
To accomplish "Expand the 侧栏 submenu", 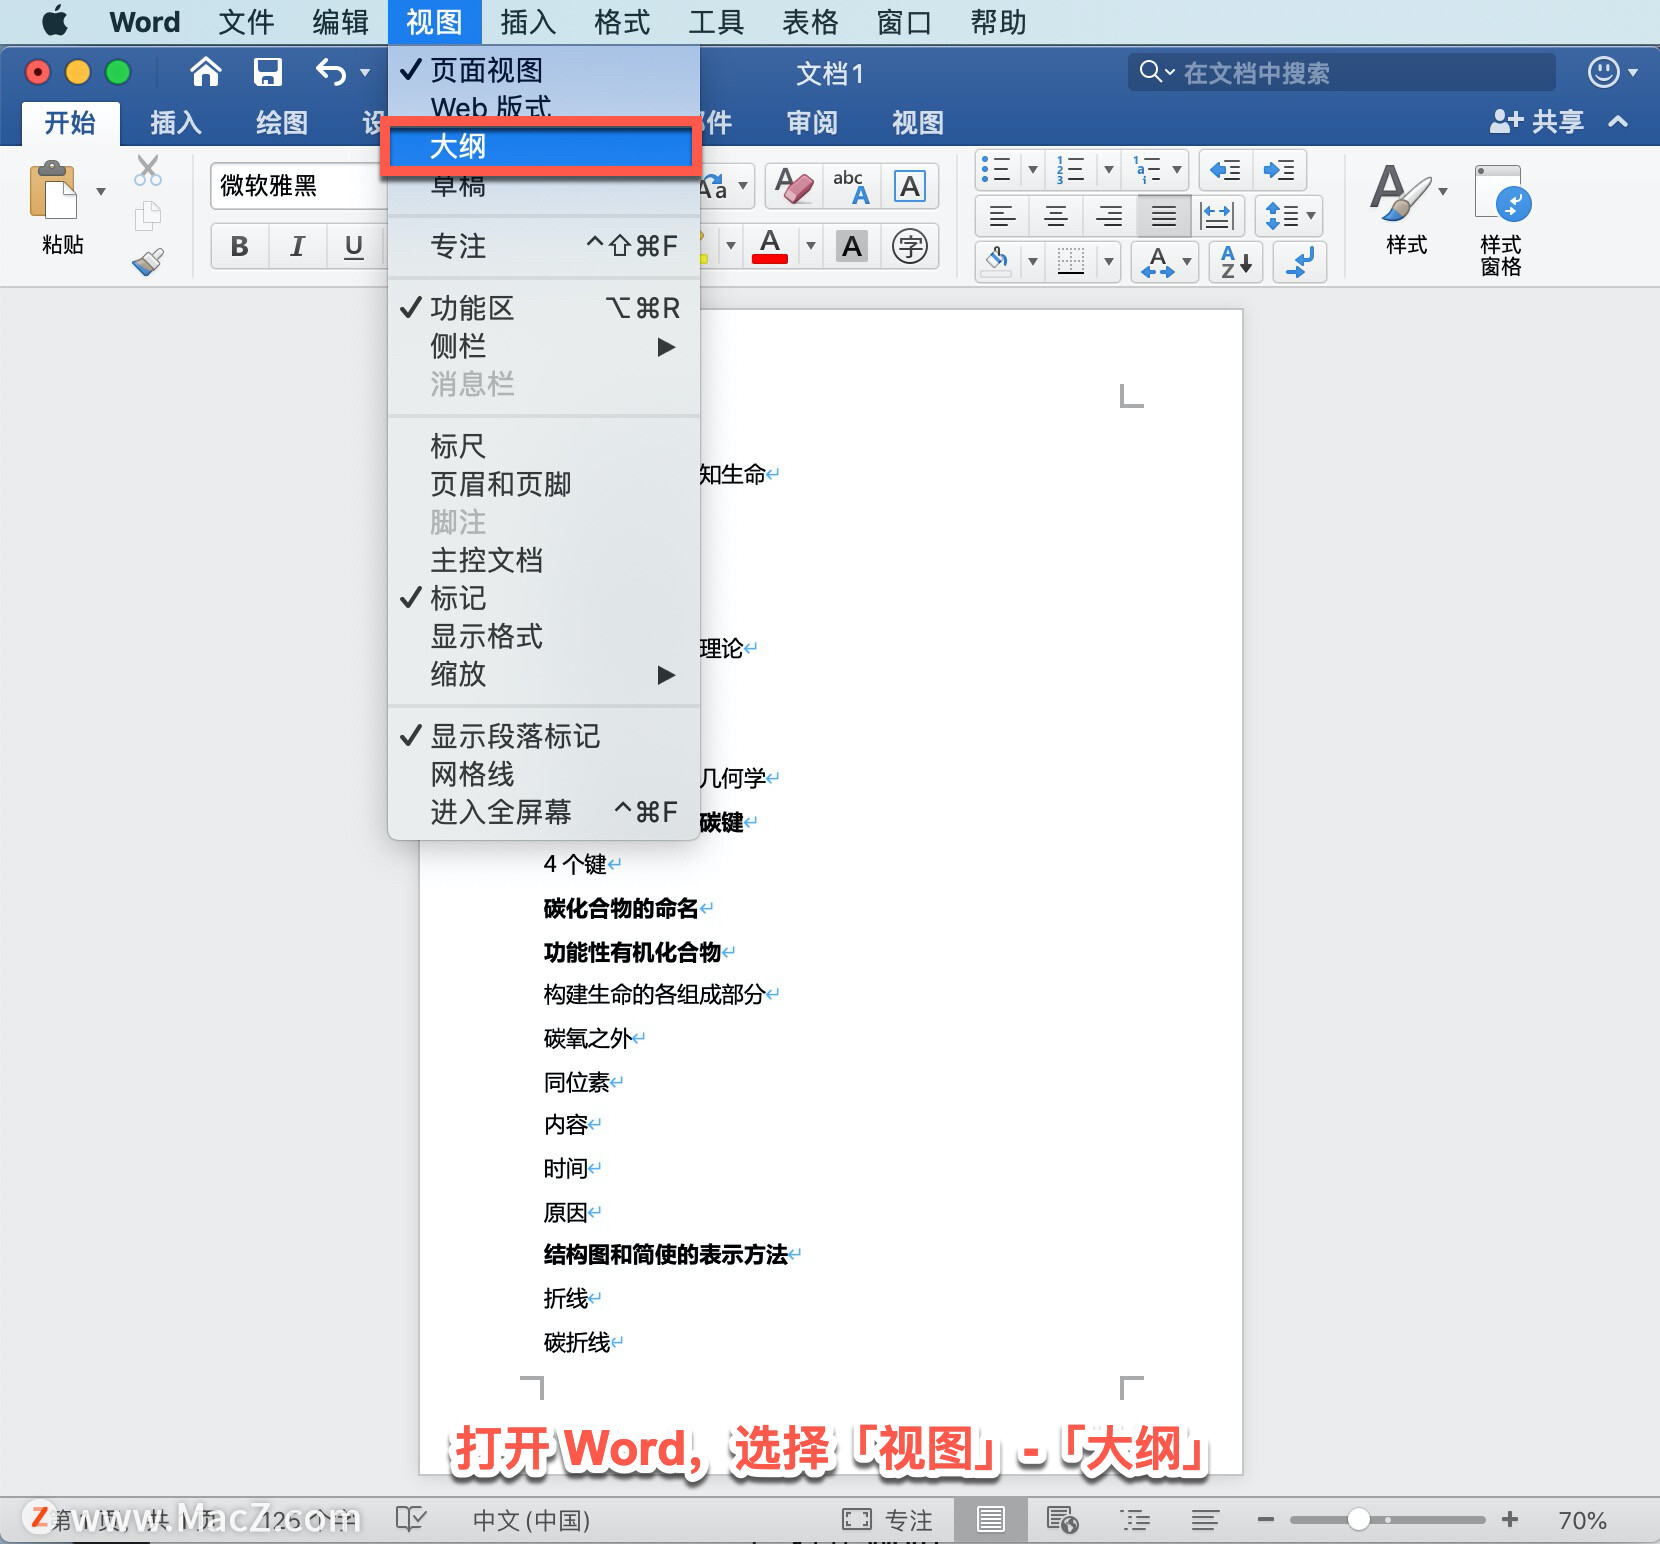I will pyautogui.click(x=544, y=346).
